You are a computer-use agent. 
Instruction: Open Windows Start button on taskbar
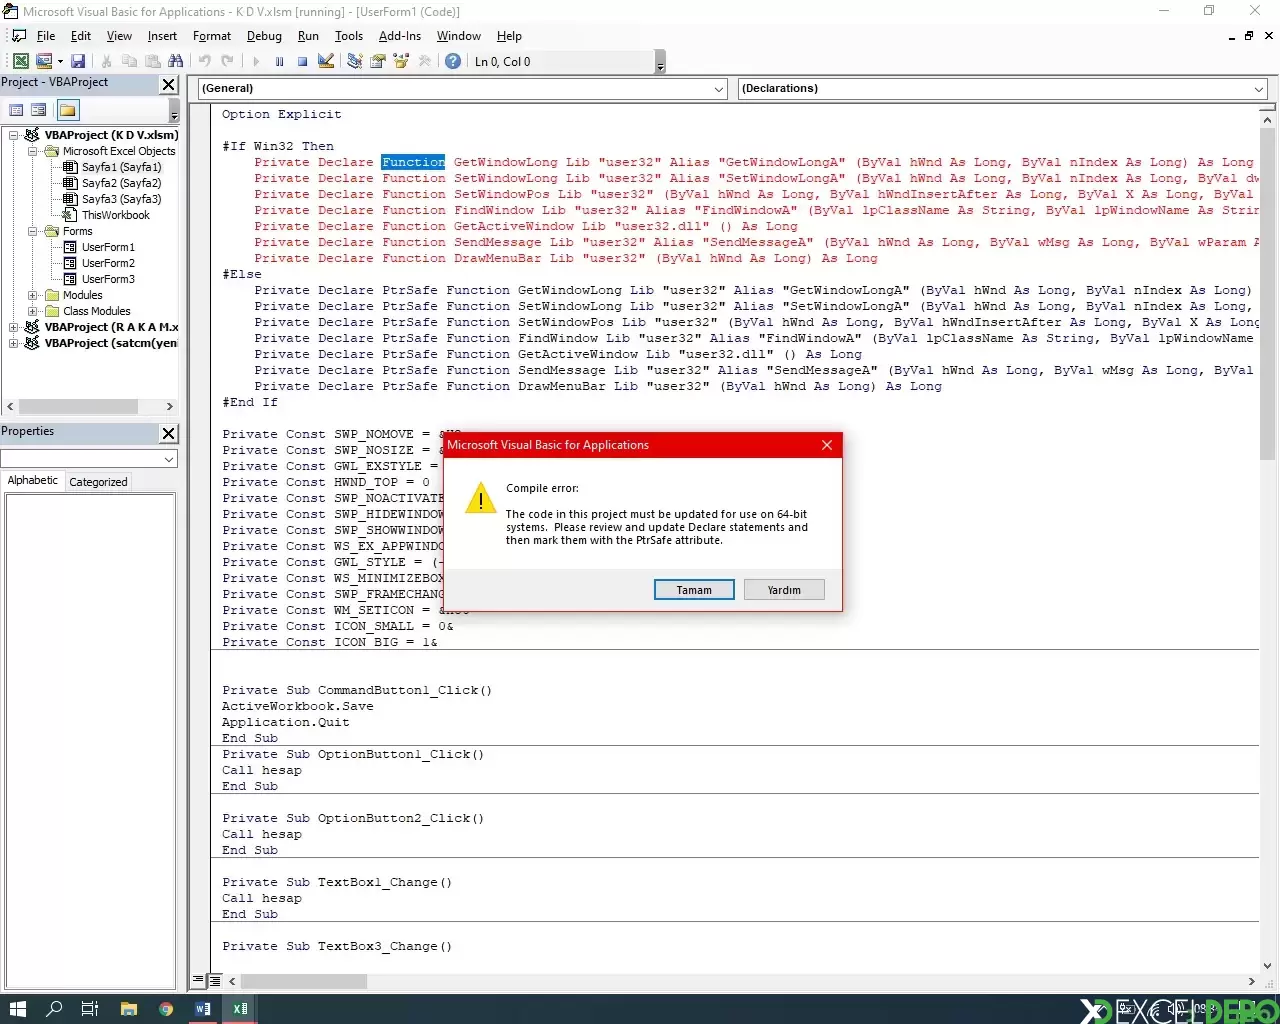17,1009
